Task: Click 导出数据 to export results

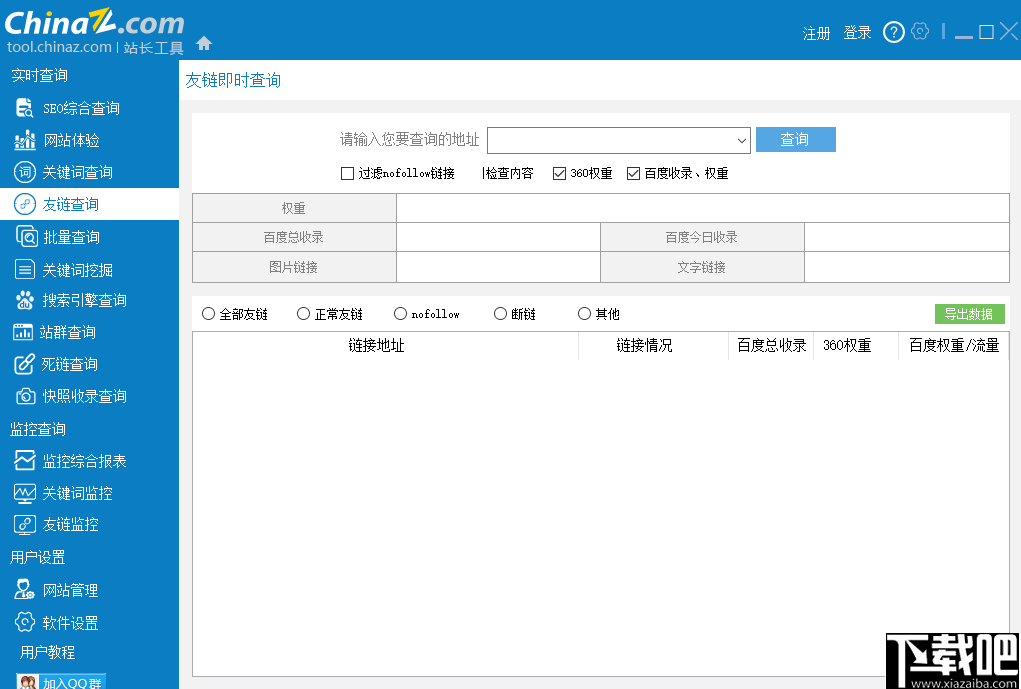Action: click(968, 313)
